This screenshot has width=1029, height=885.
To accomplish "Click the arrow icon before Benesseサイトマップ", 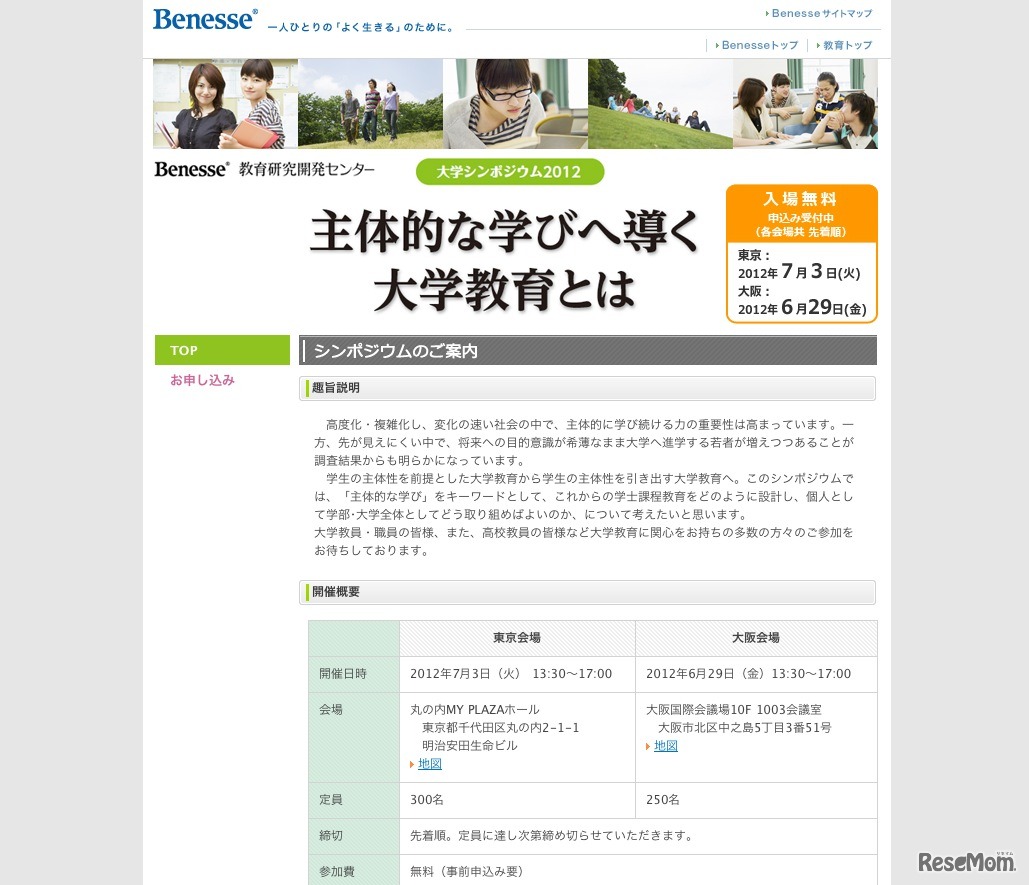I will coord(766,14).
